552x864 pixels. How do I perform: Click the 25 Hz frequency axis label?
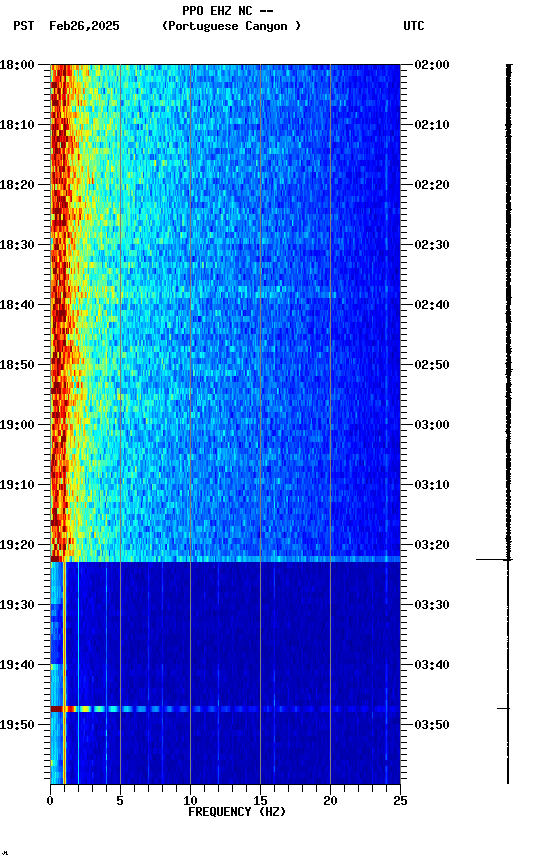click(400, 802)
